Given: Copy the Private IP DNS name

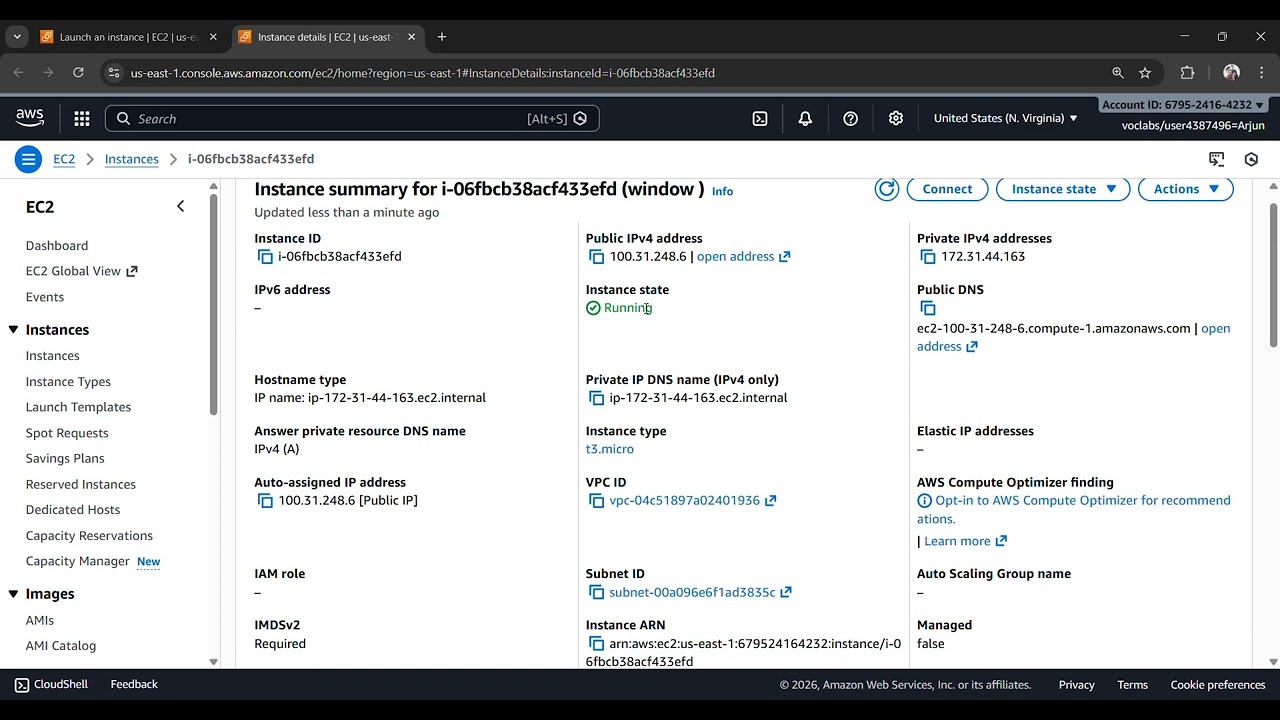Looking at the screenshot, I should click(x=596, y=398).
